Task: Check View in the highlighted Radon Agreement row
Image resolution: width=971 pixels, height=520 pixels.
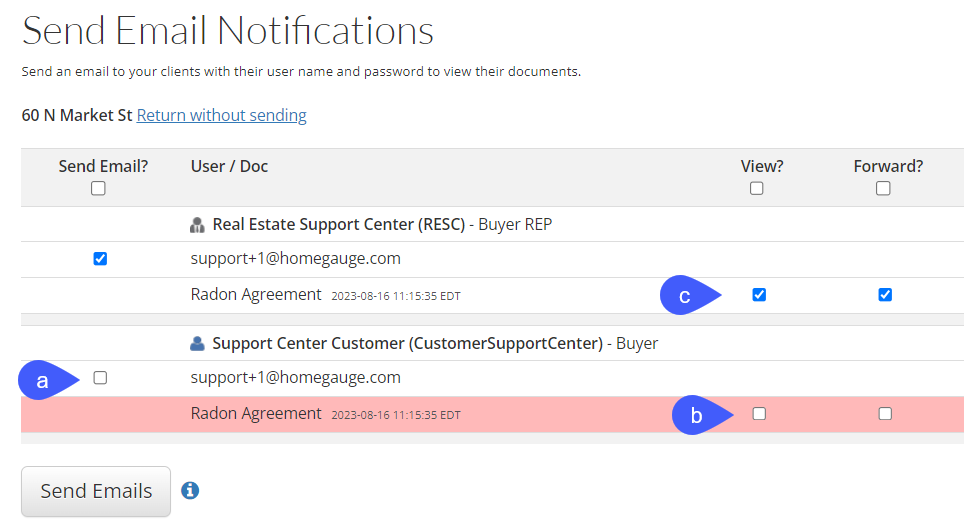Action: point(759,414)
